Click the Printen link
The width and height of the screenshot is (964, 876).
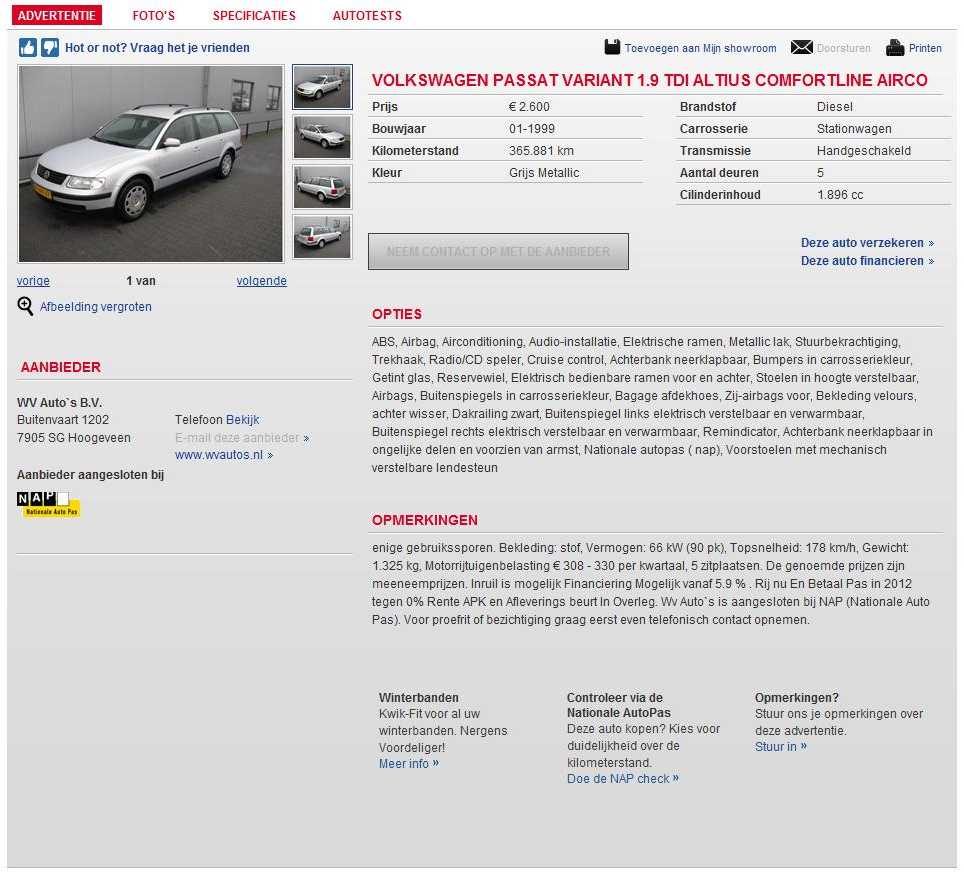point(925,48)
